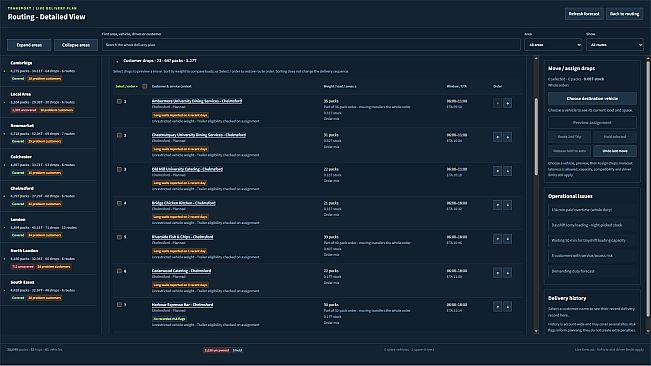Select the London area

(48, 227)
